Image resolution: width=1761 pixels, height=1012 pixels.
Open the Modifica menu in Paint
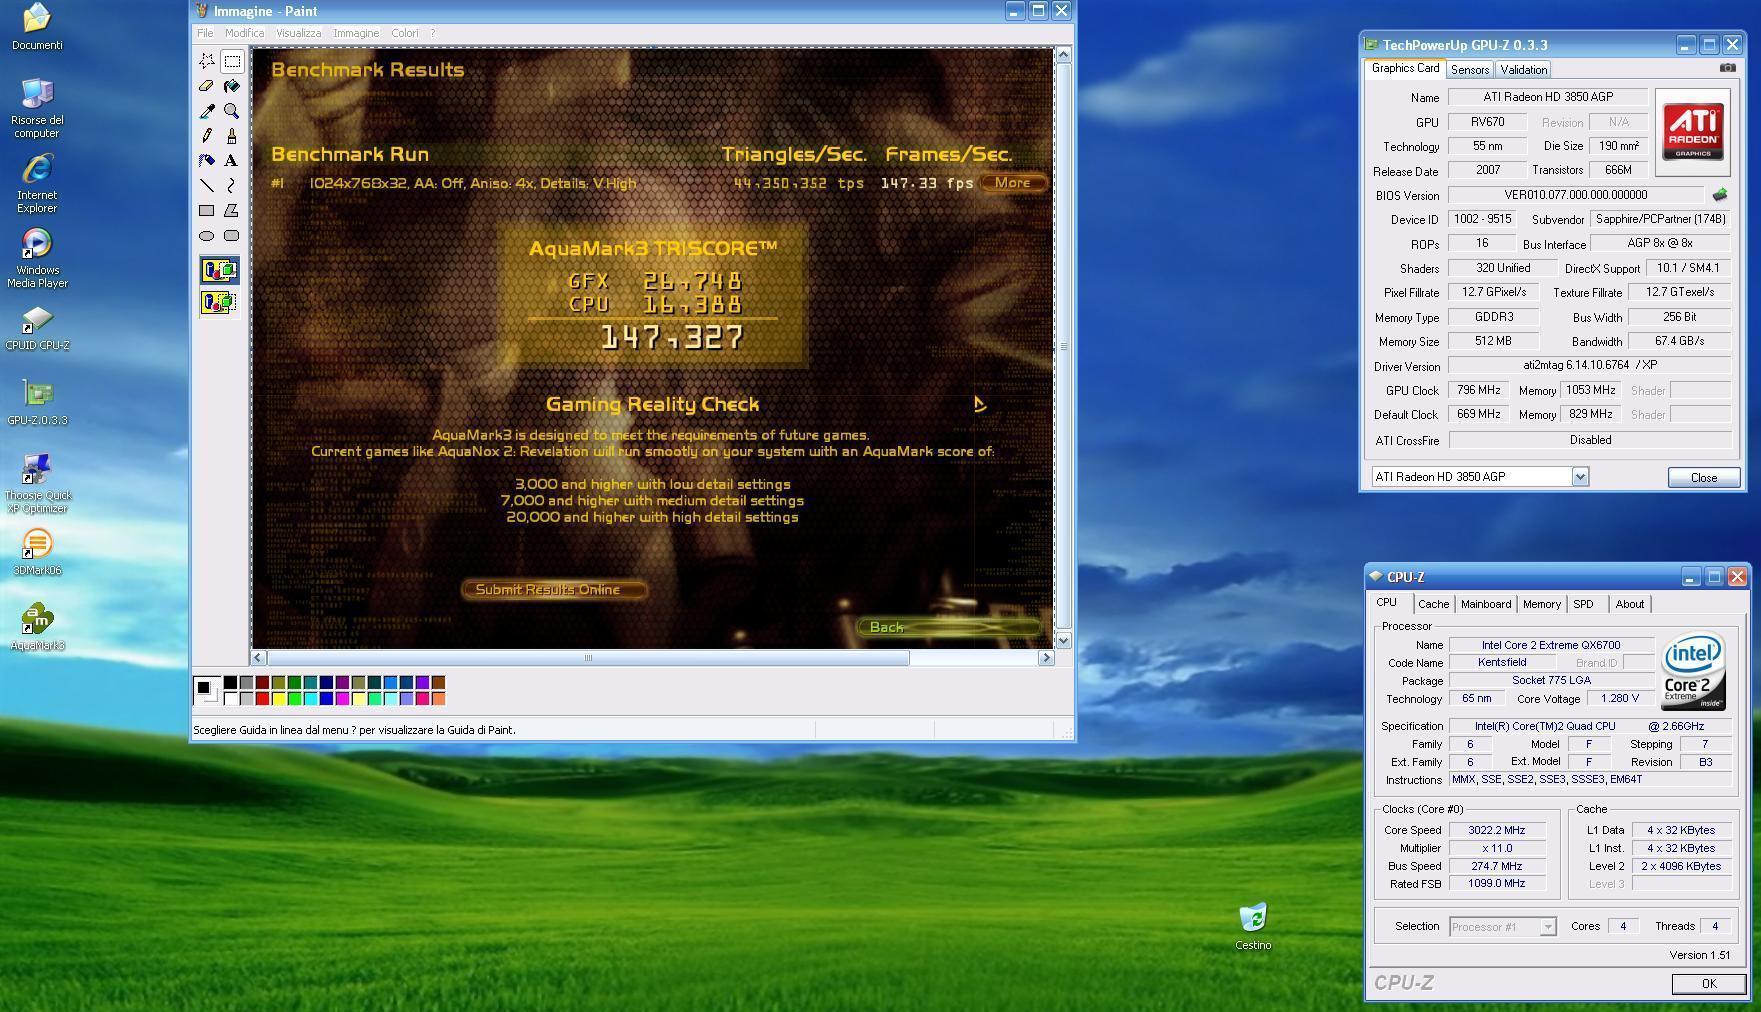pyautogui.click(x=244, y=33)
